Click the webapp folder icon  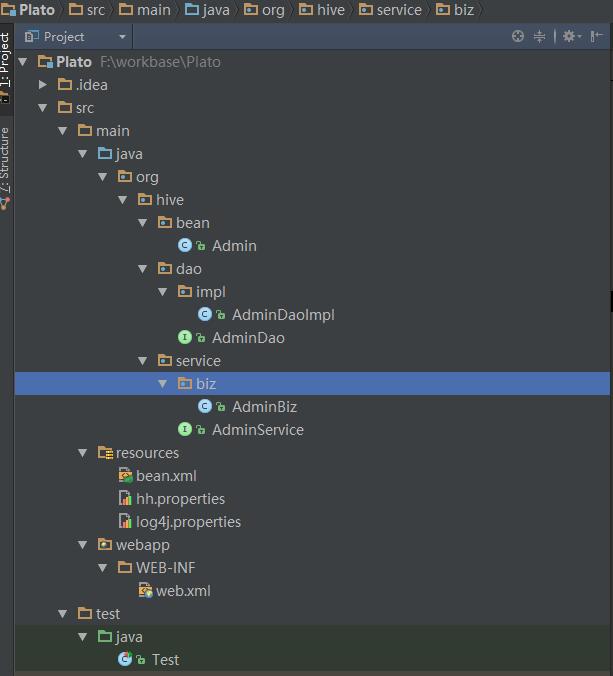coord(105,544)
